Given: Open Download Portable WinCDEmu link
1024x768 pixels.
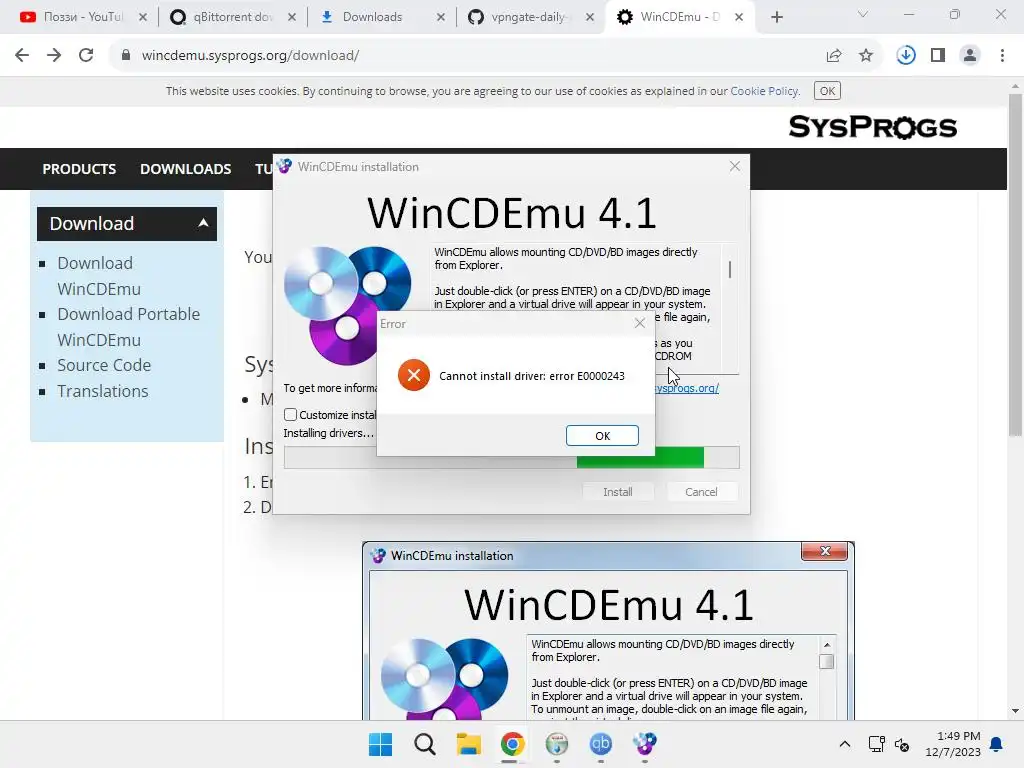Looking at the screenshot, I should coord(128,327).
